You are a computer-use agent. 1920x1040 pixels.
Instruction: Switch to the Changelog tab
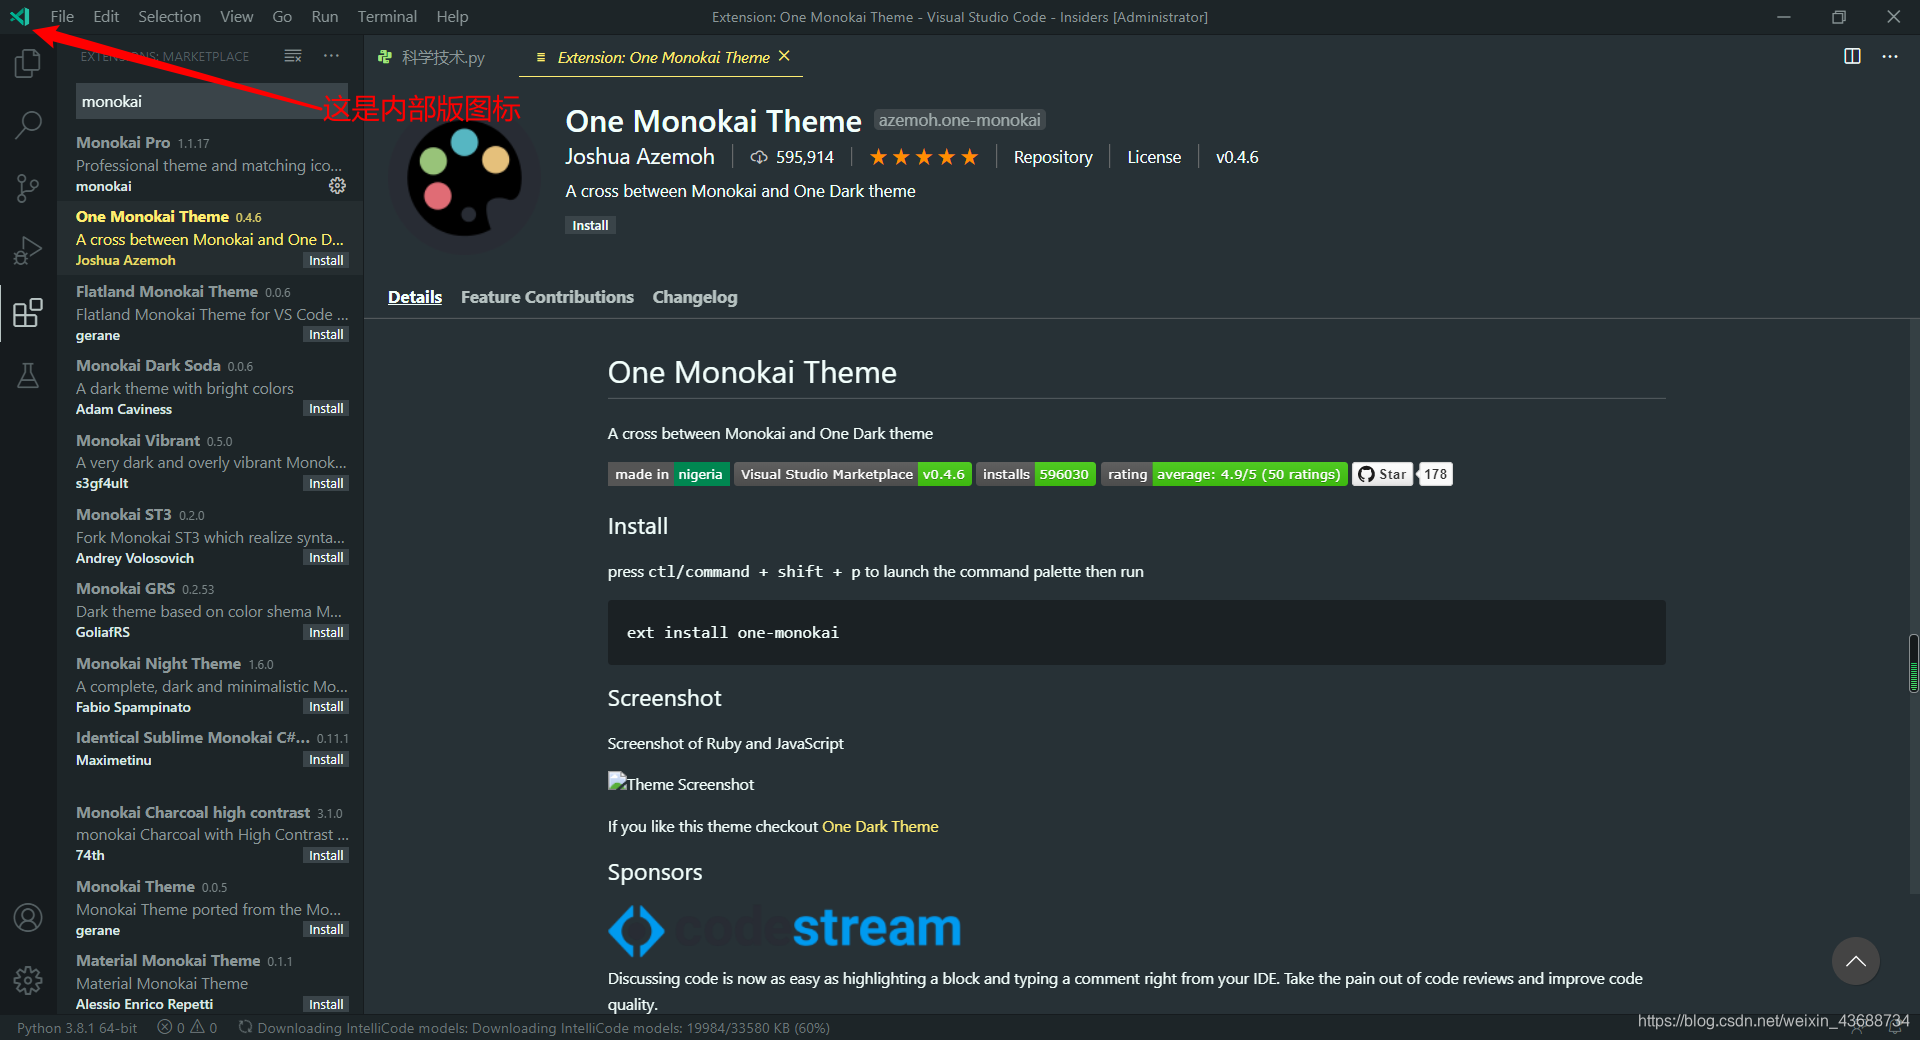(x=695, y=297)
